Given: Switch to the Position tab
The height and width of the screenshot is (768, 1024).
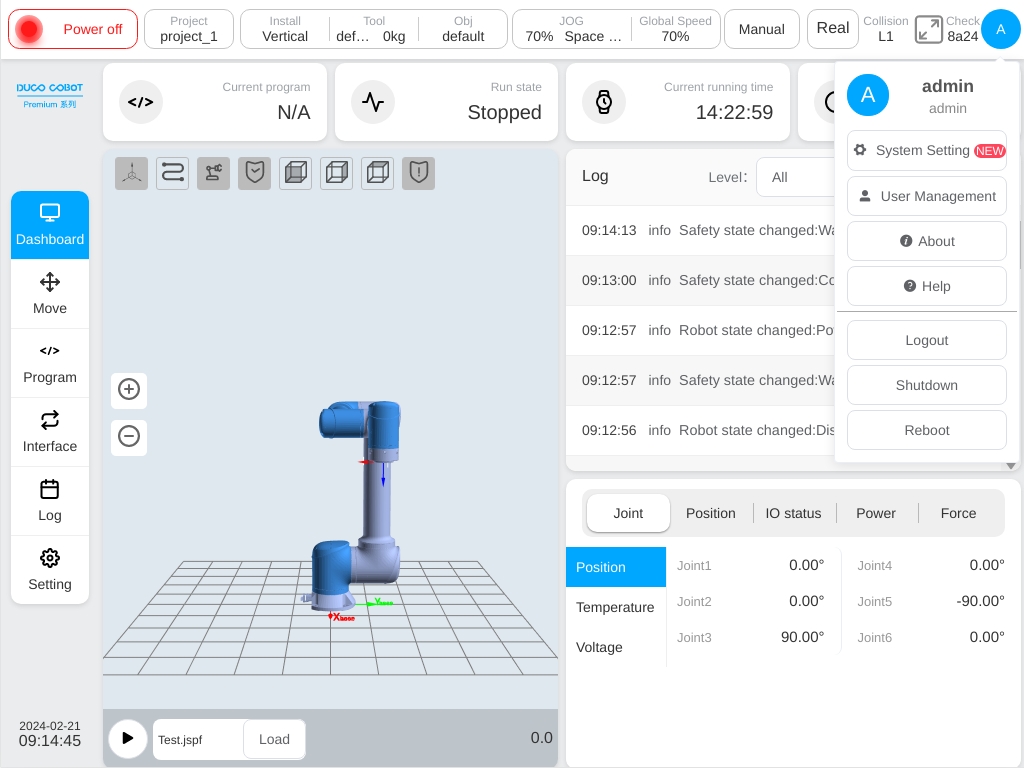Looking at the screenshot, I should click(x=711, y=513).
